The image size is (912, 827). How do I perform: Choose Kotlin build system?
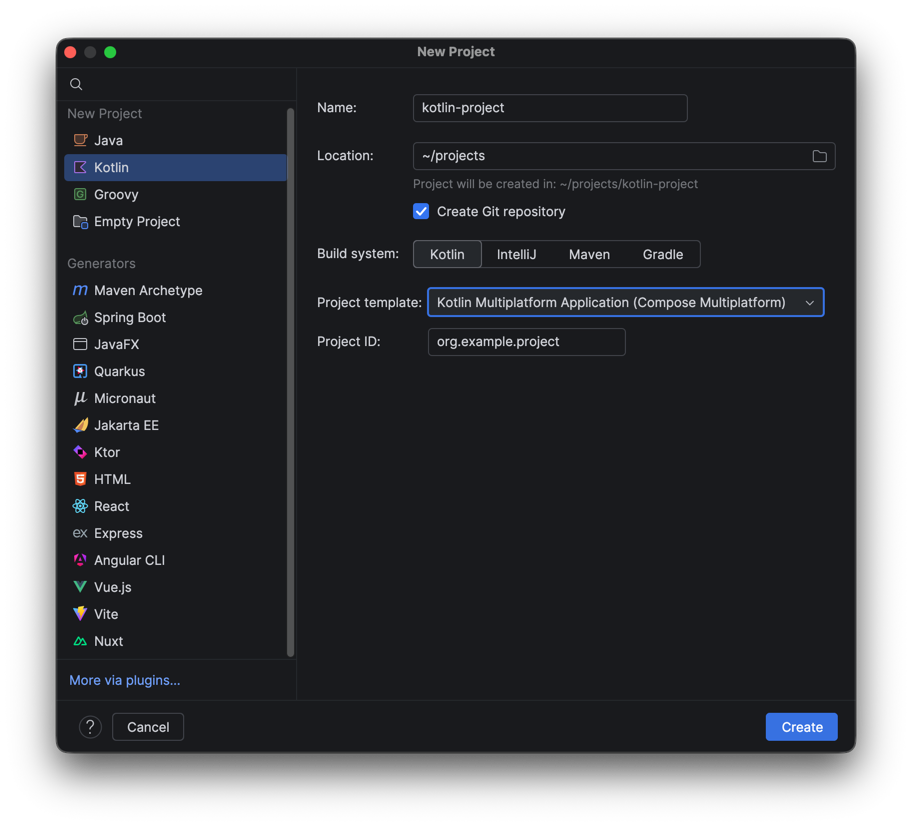(447, 254)
